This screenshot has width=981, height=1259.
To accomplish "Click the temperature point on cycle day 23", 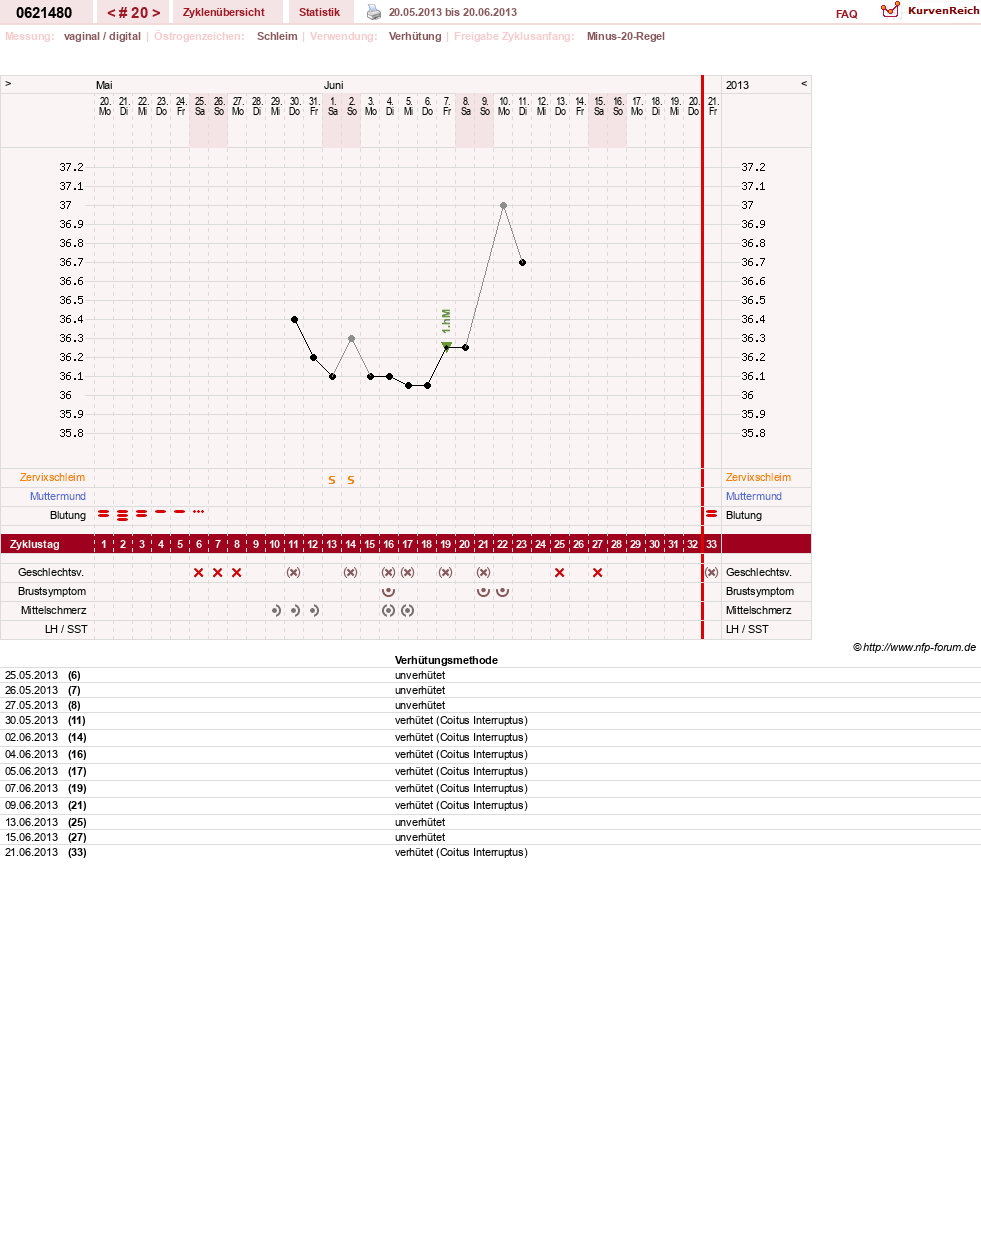I will tap(522, 262).
